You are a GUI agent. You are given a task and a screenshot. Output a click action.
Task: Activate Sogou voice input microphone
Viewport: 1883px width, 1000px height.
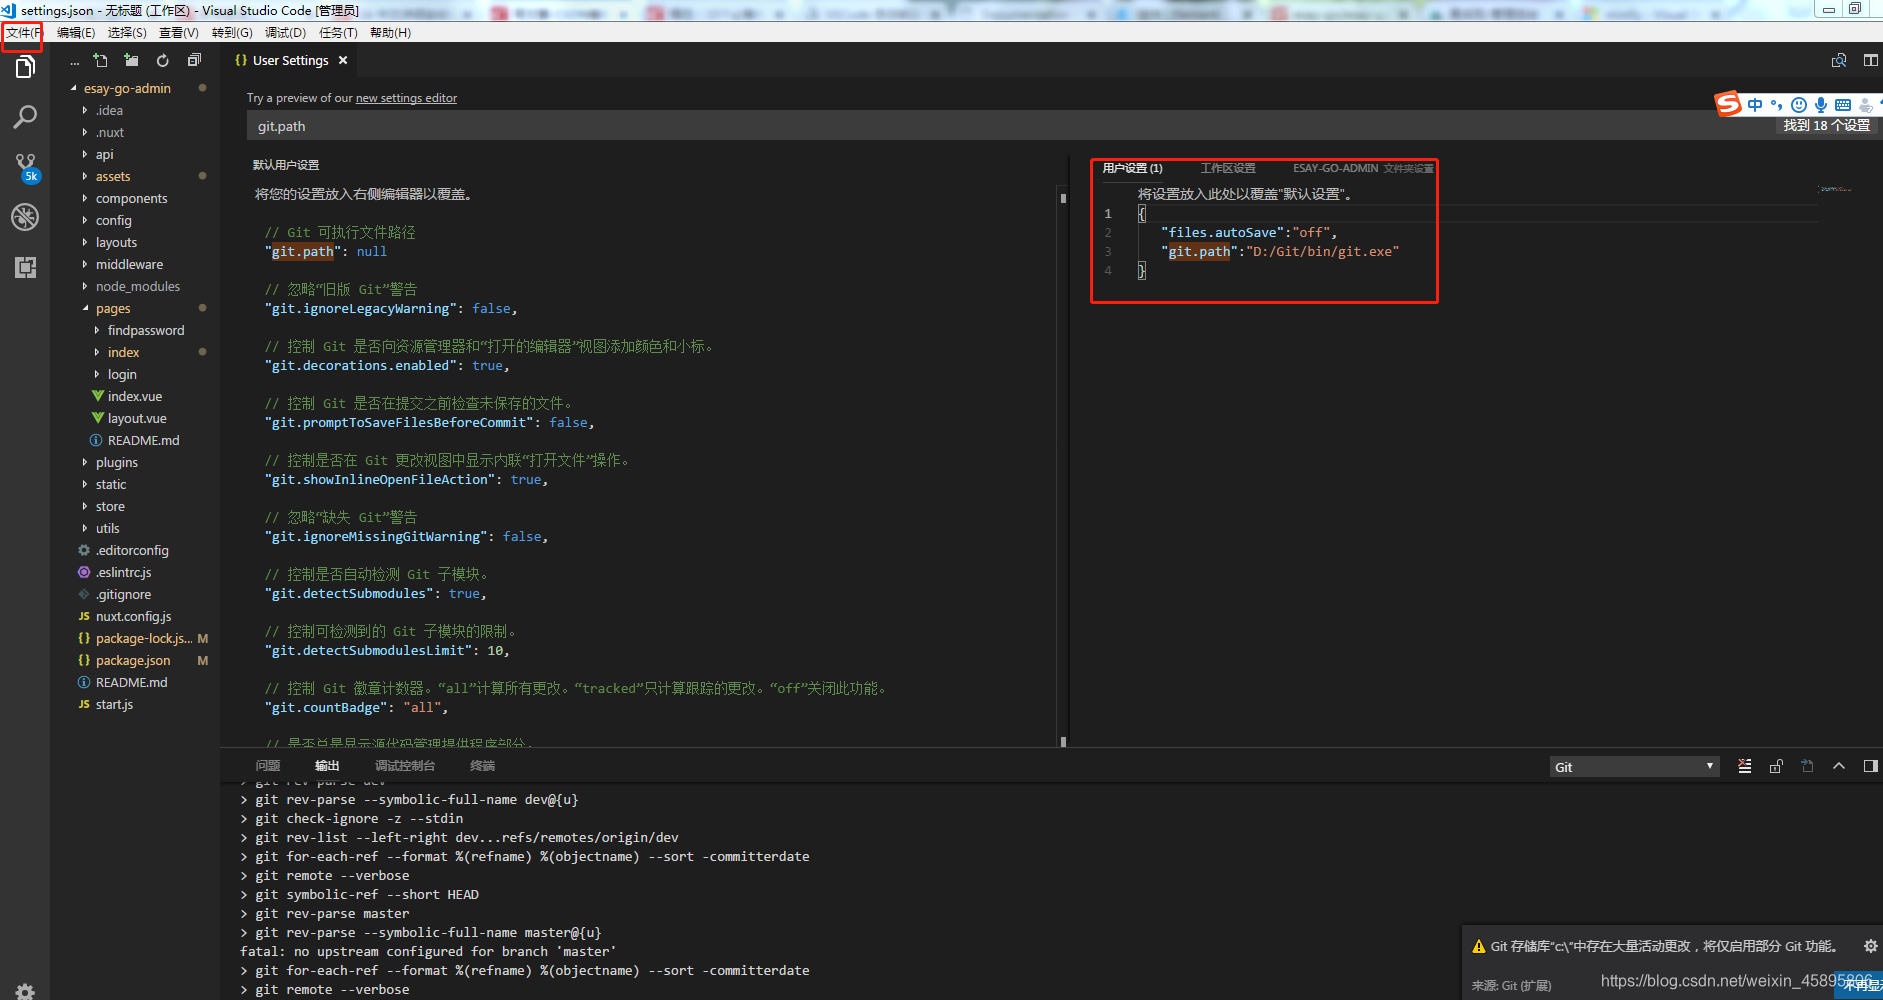tap(1821, 105)
